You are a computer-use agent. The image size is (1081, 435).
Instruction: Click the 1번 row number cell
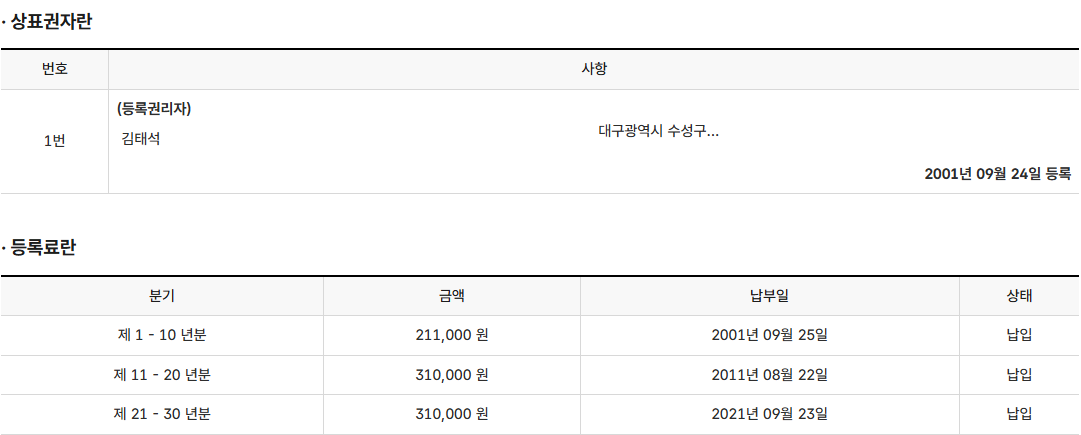54,141
